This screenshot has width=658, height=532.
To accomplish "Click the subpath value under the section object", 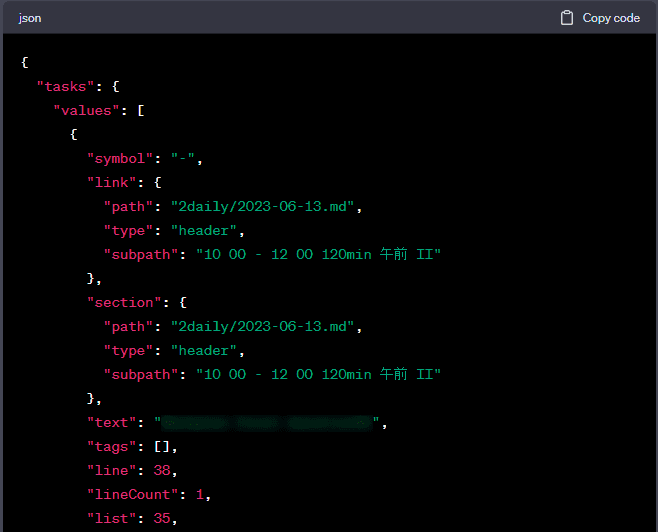I will click(x=318, y=374).
